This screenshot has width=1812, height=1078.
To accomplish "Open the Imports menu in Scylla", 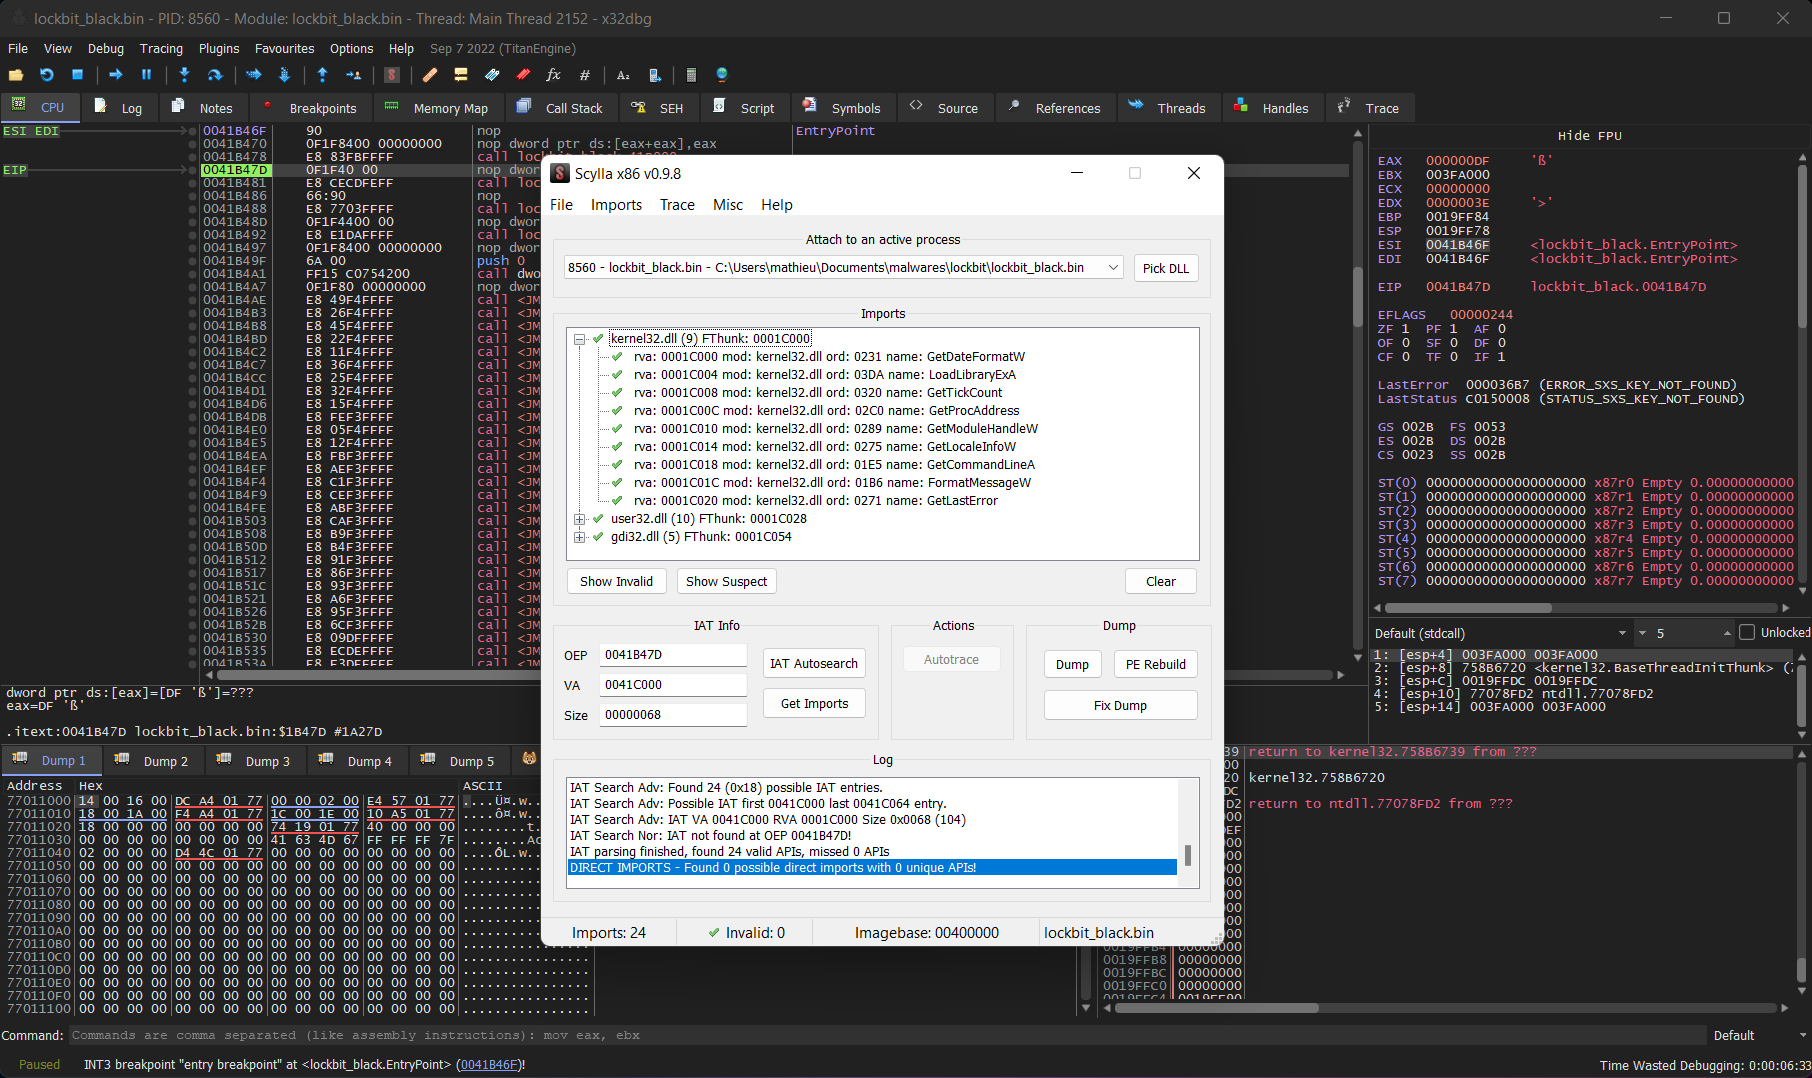I will click(x=616, y=205).
